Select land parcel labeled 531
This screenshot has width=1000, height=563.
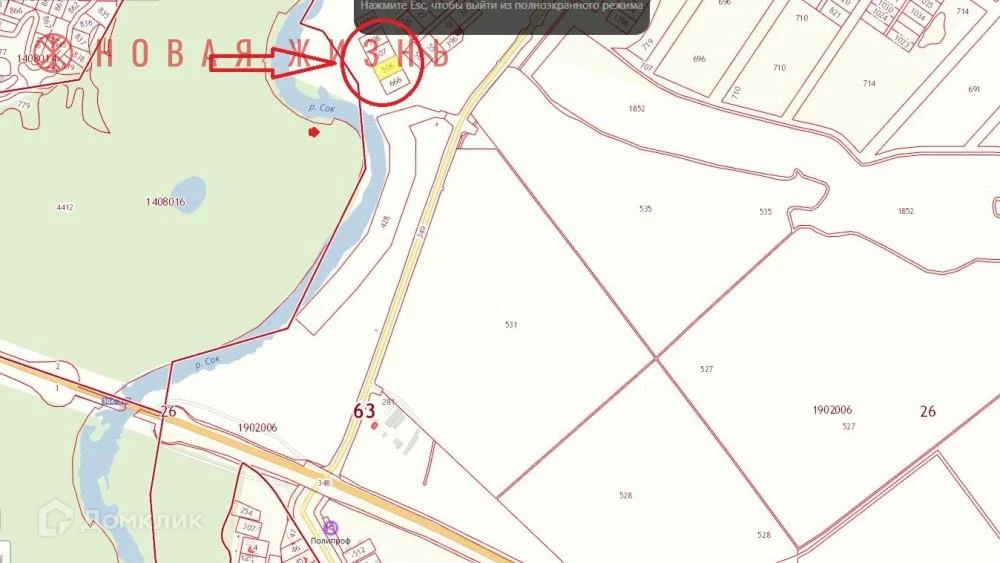tap(511, 325)
